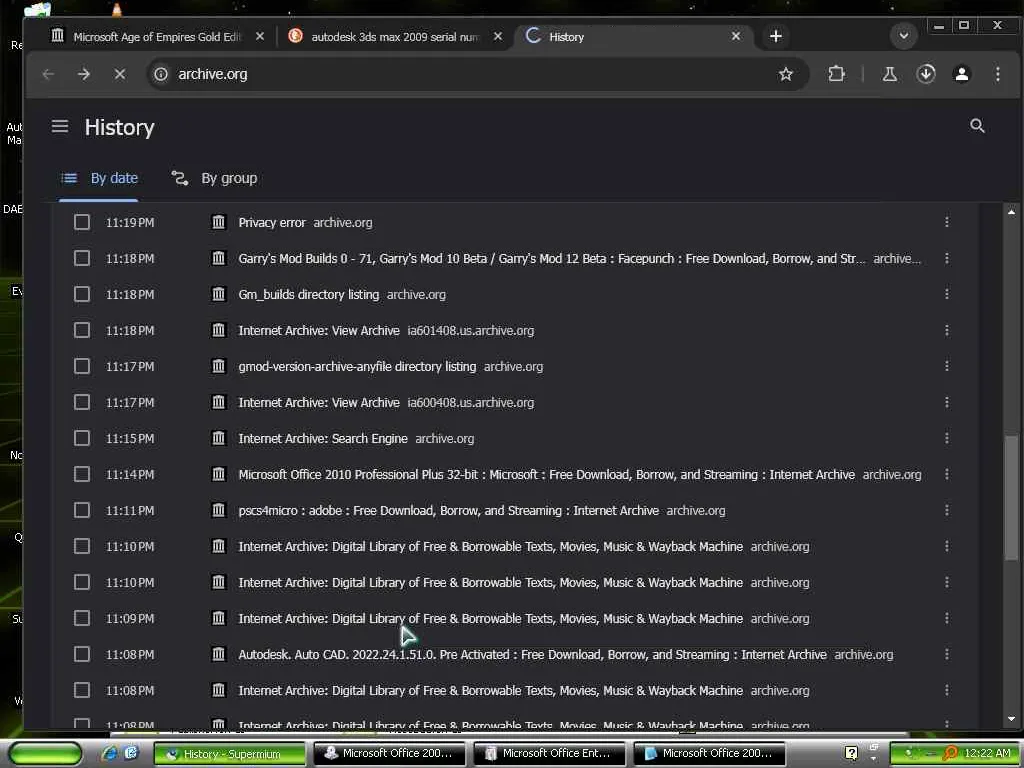Open more actions for pscs4micro adobe entry
1024x768 pixels.
coord(946,511)
